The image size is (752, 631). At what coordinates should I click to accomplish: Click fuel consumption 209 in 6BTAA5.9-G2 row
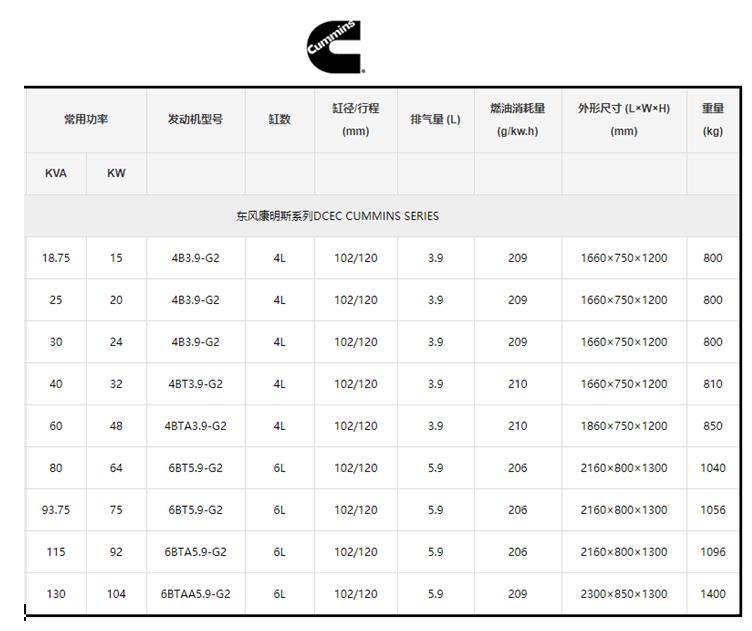point(517,594)
